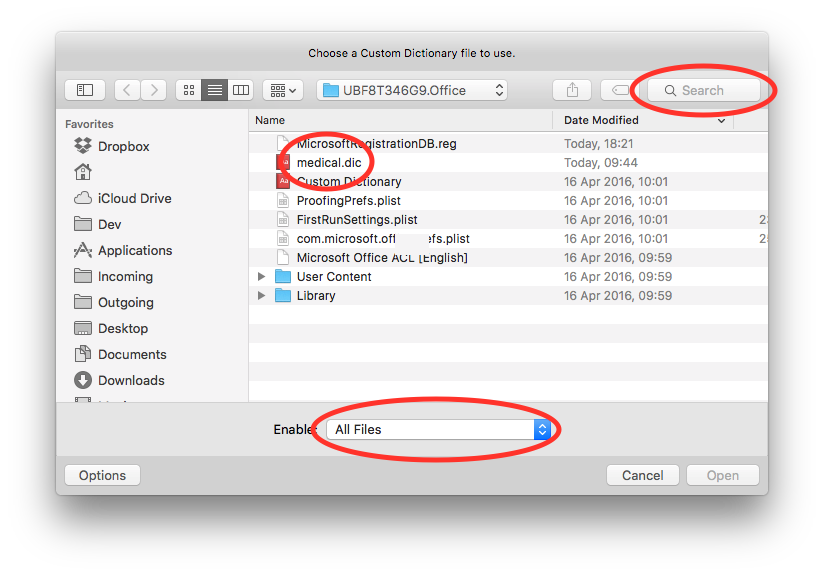This screenshot has width=824, height=575.
Task: Select Microsoft Office ACL [English] file
Action: [508, 258]
